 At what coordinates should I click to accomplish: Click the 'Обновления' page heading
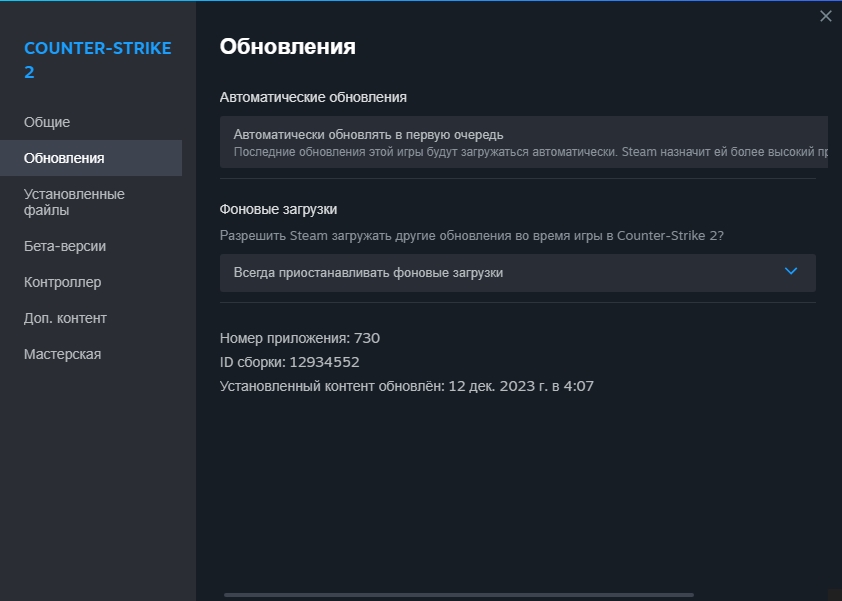(x=287, y=46)
